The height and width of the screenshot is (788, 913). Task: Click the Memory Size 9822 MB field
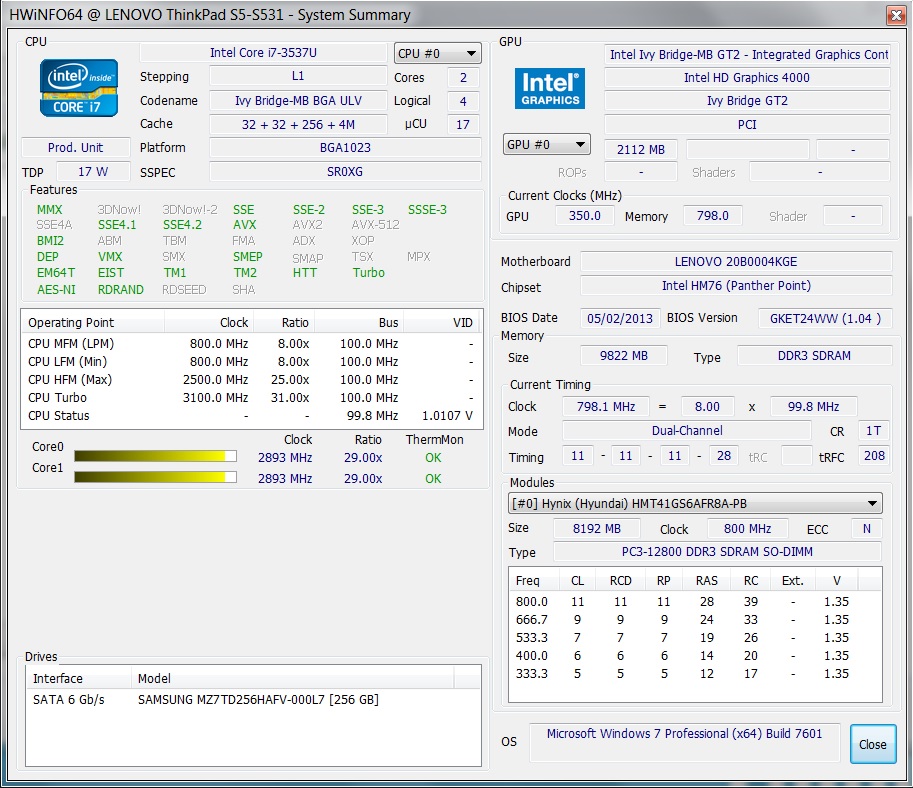tap(624, 356)
